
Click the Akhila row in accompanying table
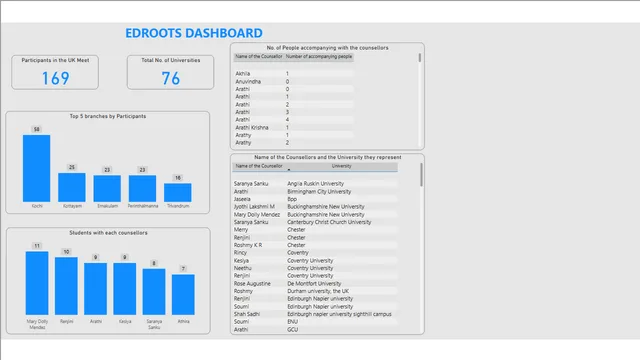[x=293, y=73]
